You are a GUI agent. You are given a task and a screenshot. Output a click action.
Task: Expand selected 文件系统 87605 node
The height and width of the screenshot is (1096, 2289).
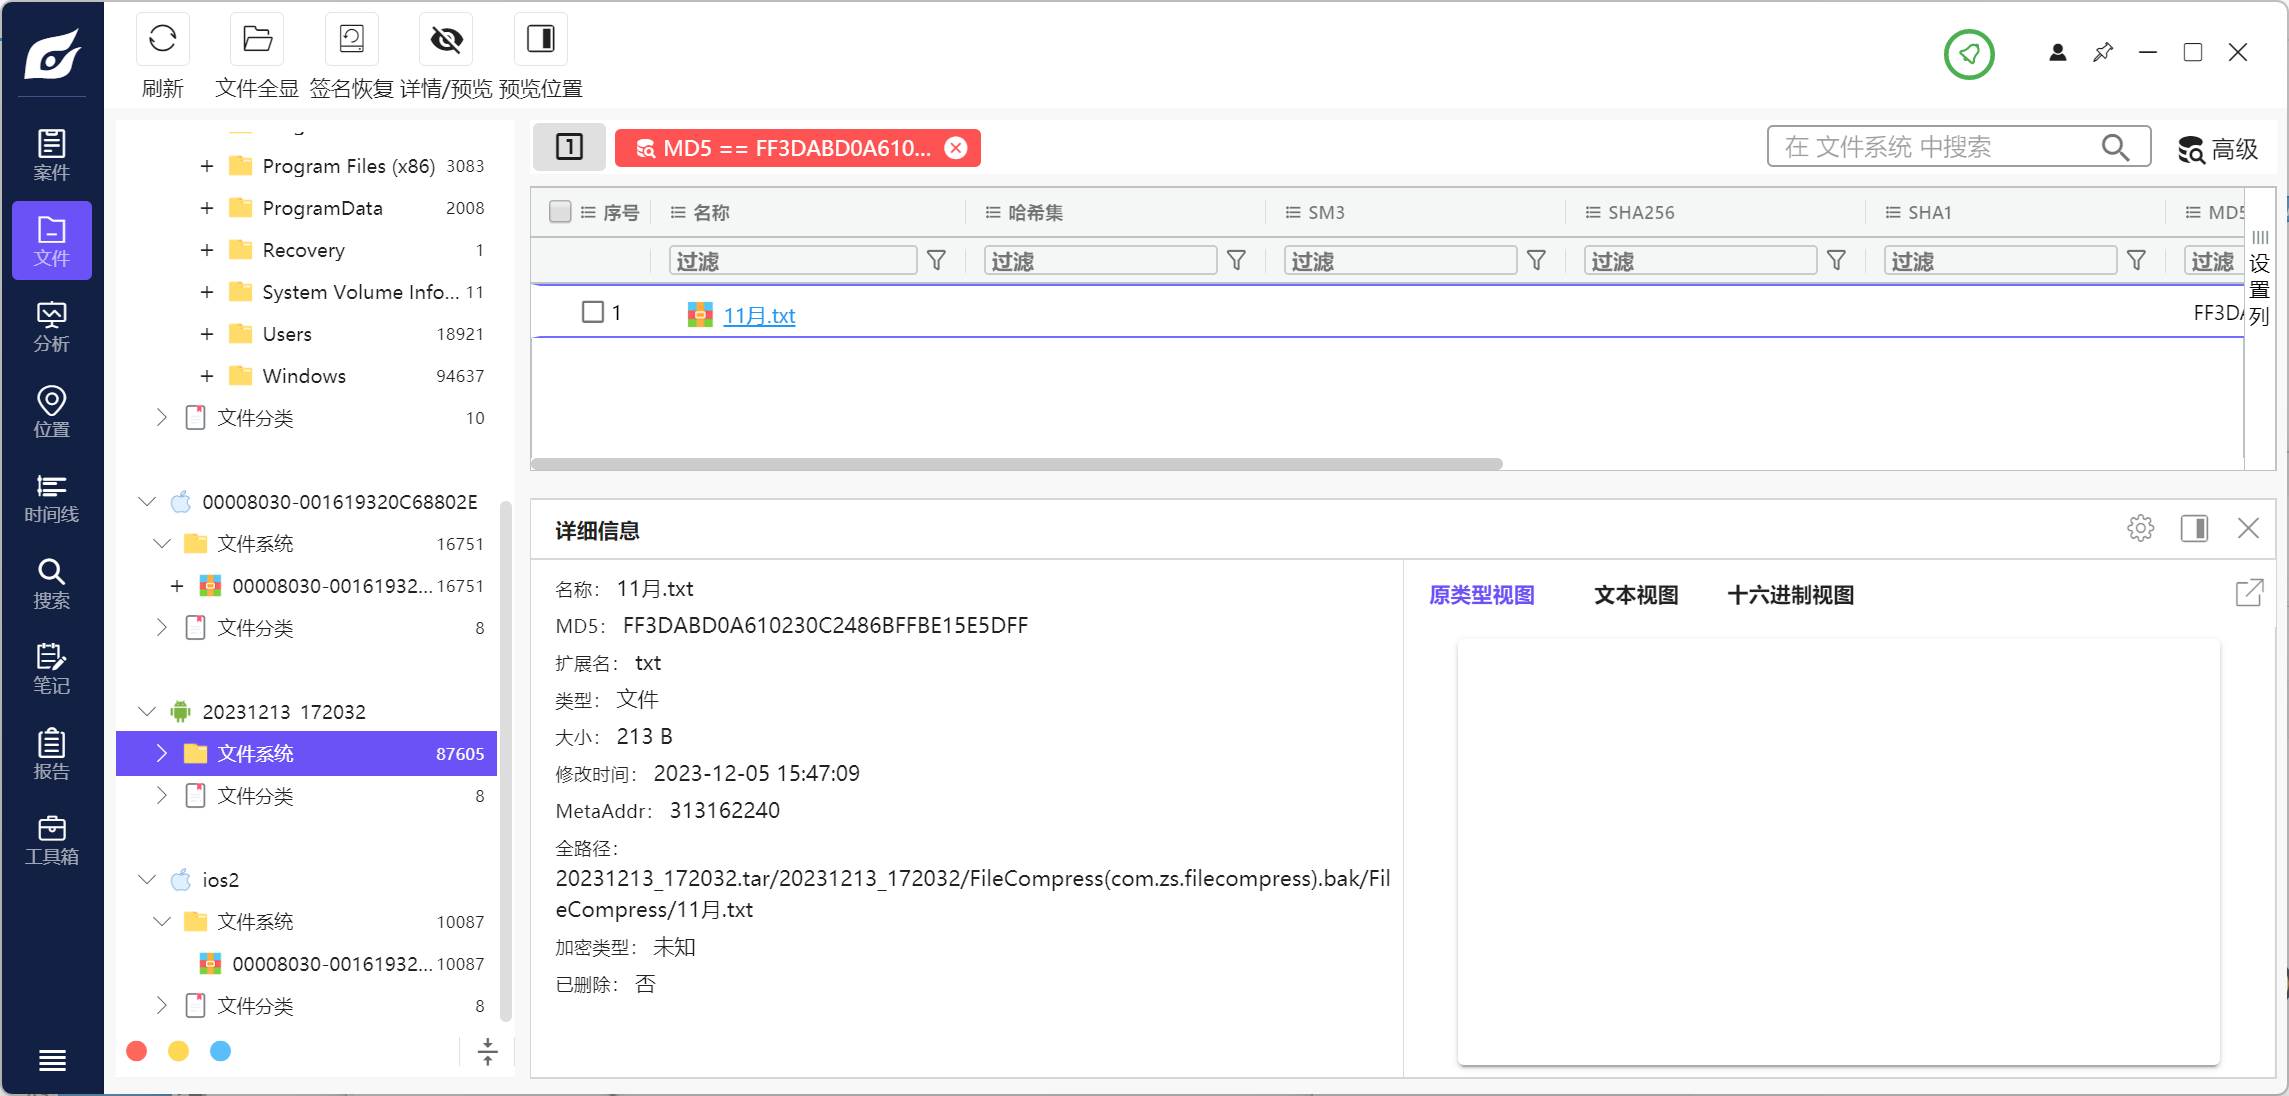162,753
